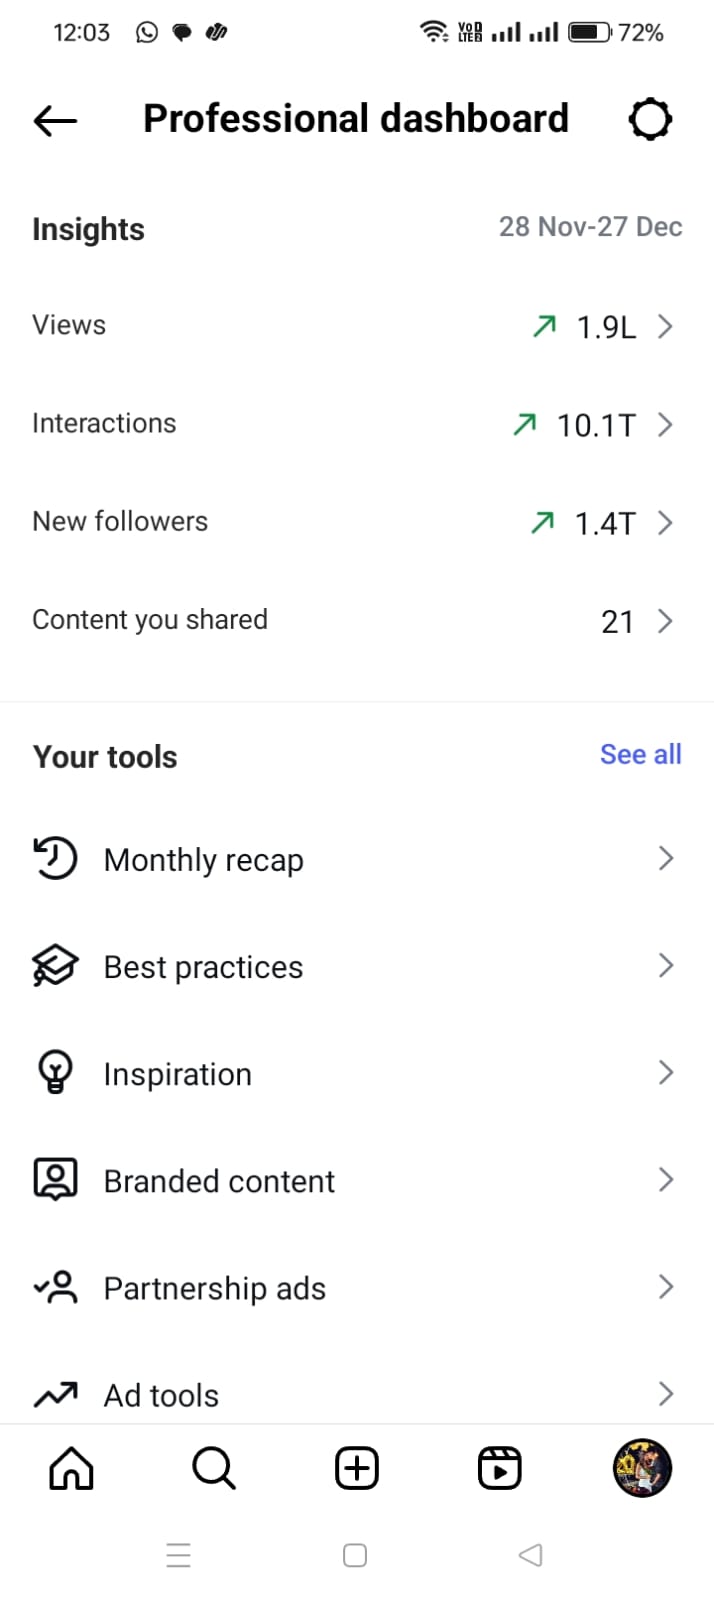The width and height of the screenshot is (714, 1599).
Task: Open the Reels icon
Action: point(499,1469)
